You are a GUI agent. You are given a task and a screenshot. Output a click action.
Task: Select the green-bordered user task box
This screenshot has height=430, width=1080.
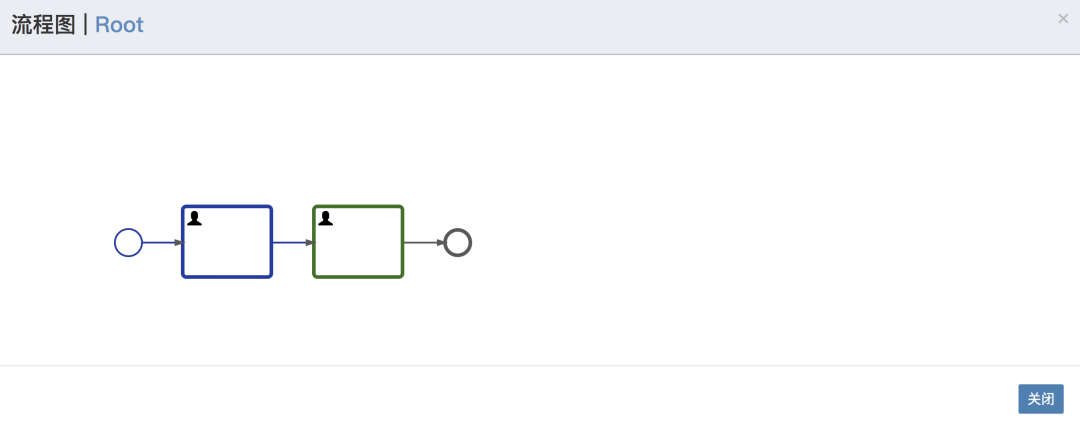click(x=358, y=242)
